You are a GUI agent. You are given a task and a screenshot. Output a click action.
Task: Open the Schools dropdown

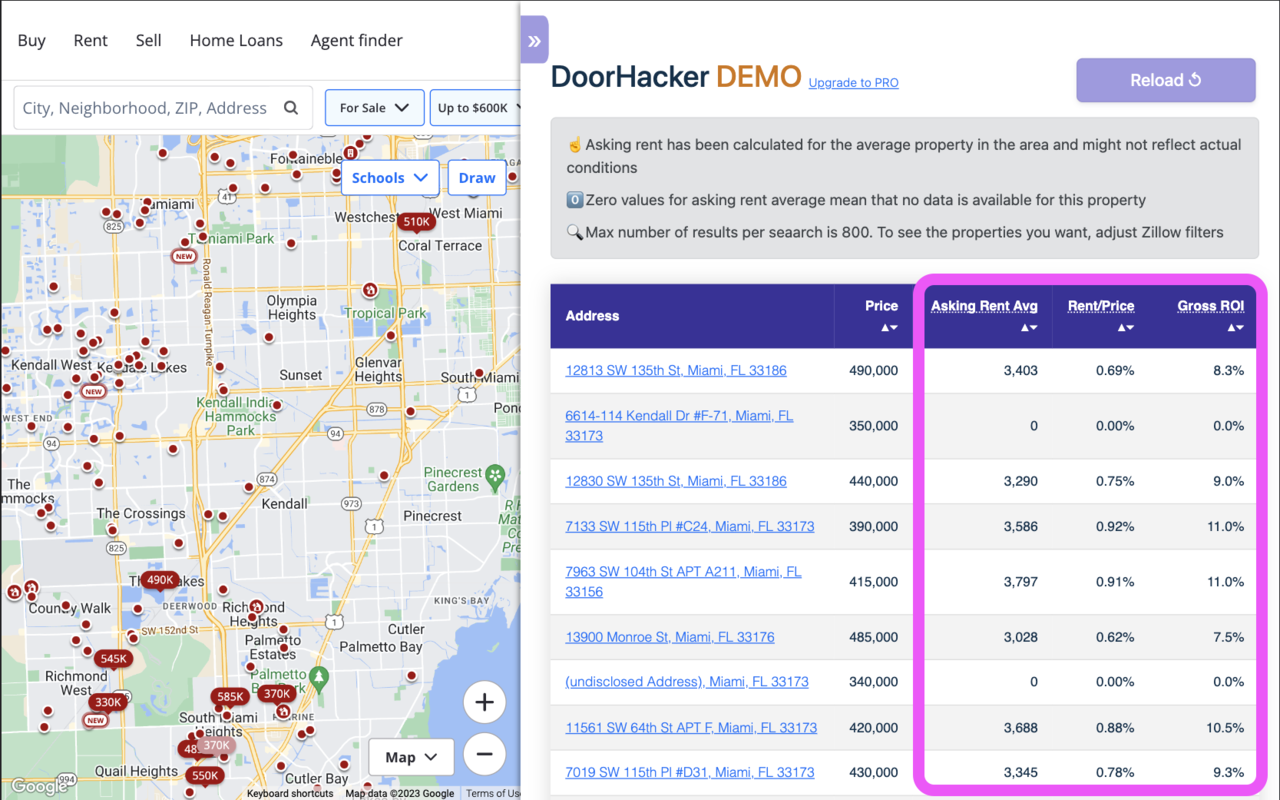tap(389, 177)
